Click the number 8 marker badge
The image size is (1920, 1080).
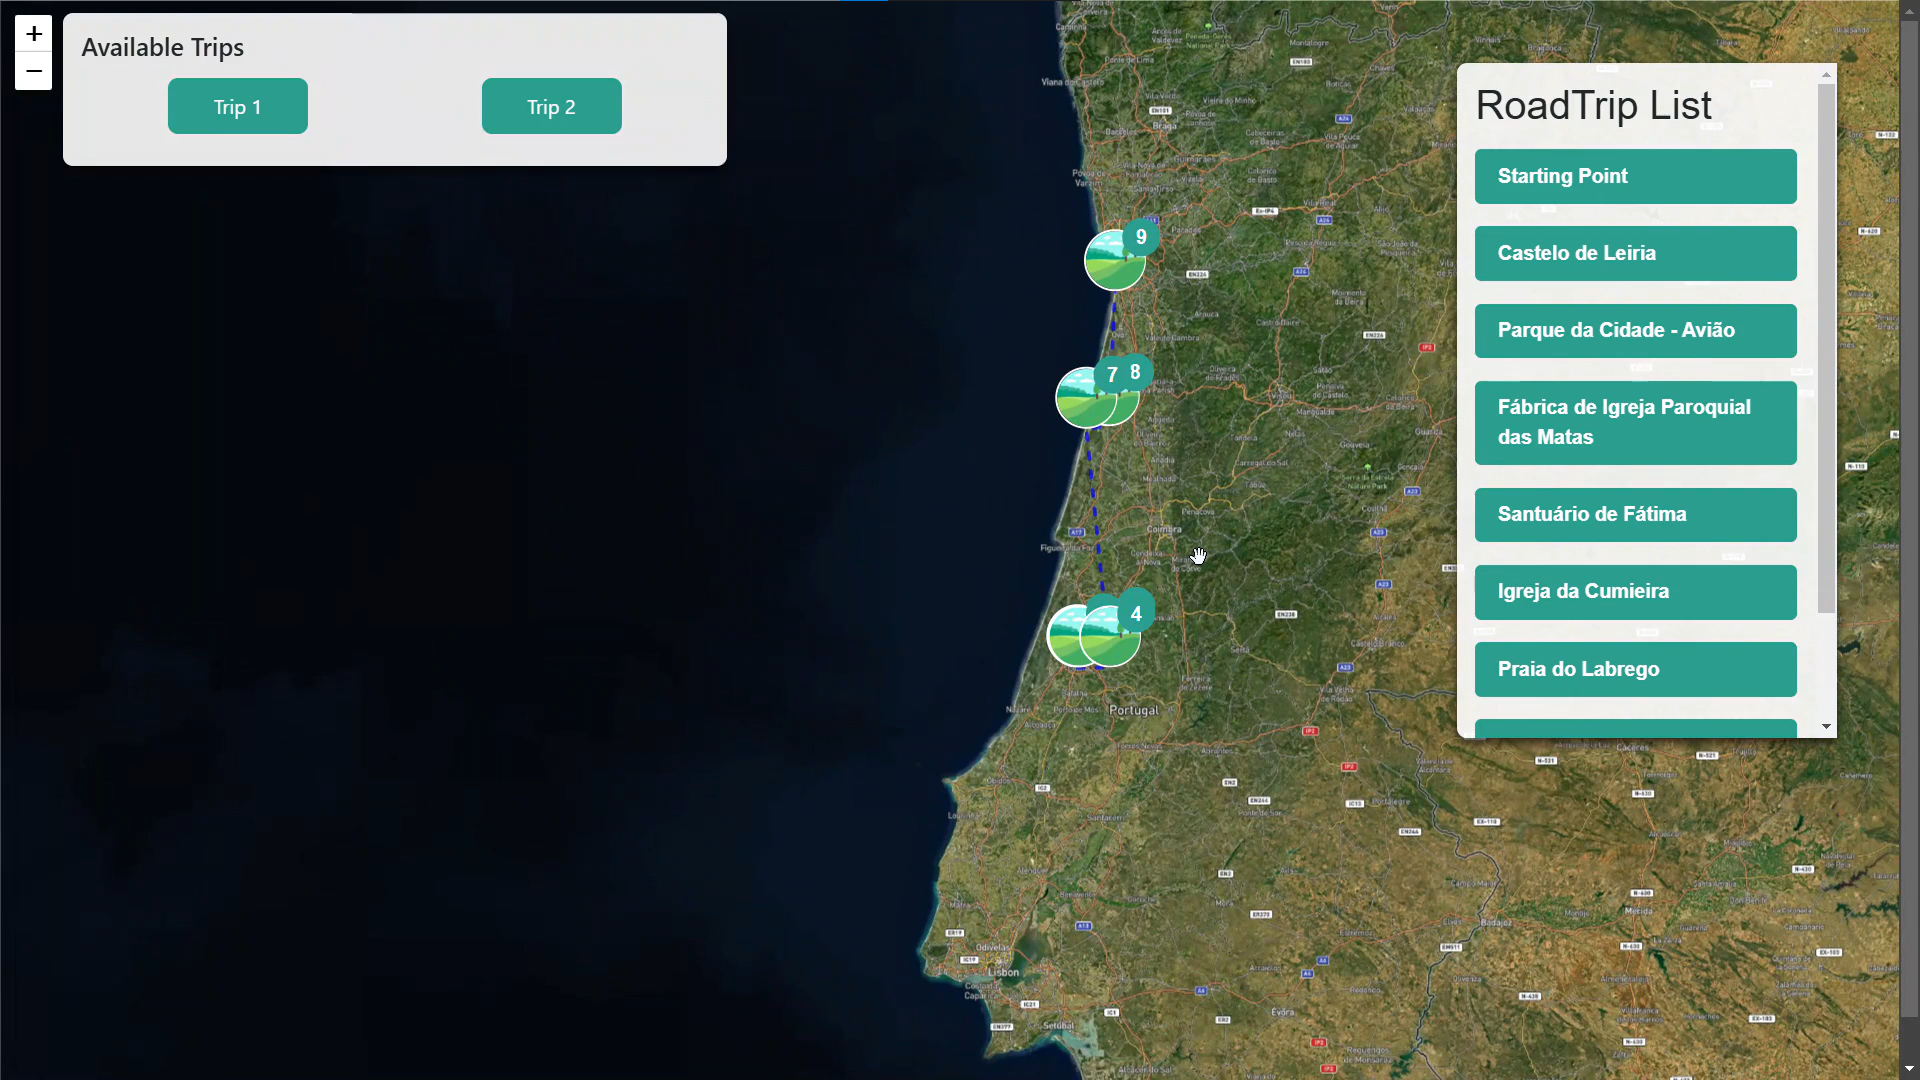[x=1135, y=372]
